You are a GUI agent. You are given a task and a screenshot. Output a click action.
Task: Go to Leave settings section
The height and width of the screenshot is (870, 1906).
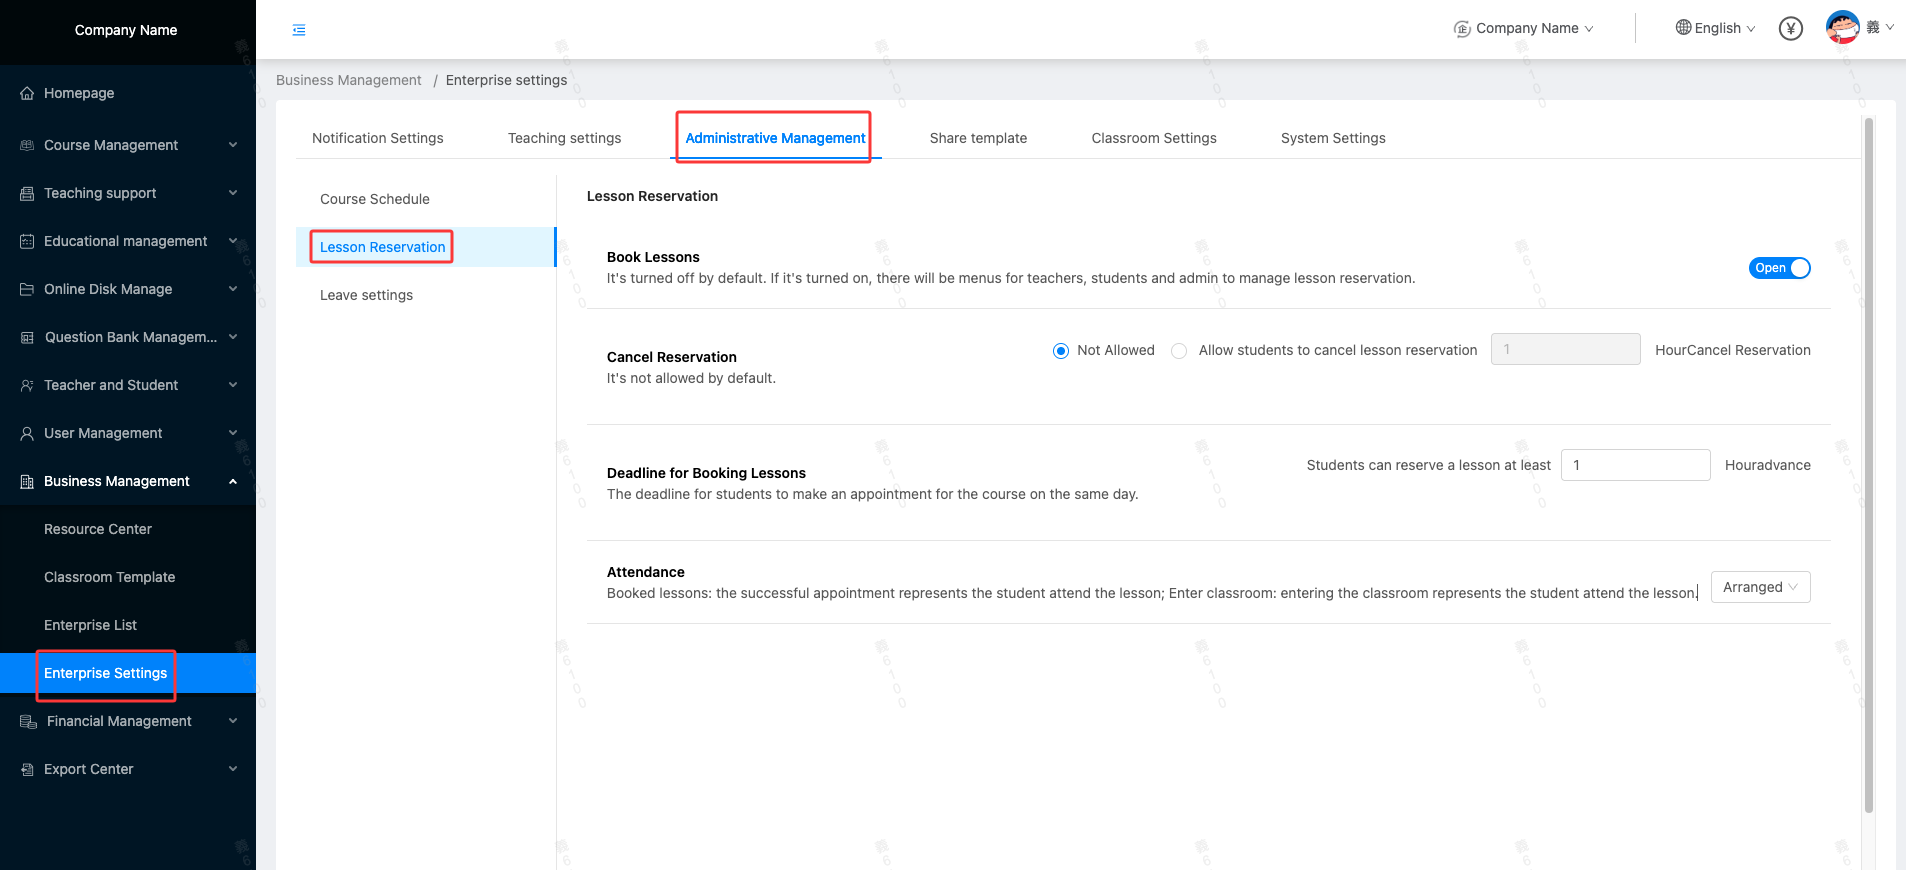tap(366, 295)
